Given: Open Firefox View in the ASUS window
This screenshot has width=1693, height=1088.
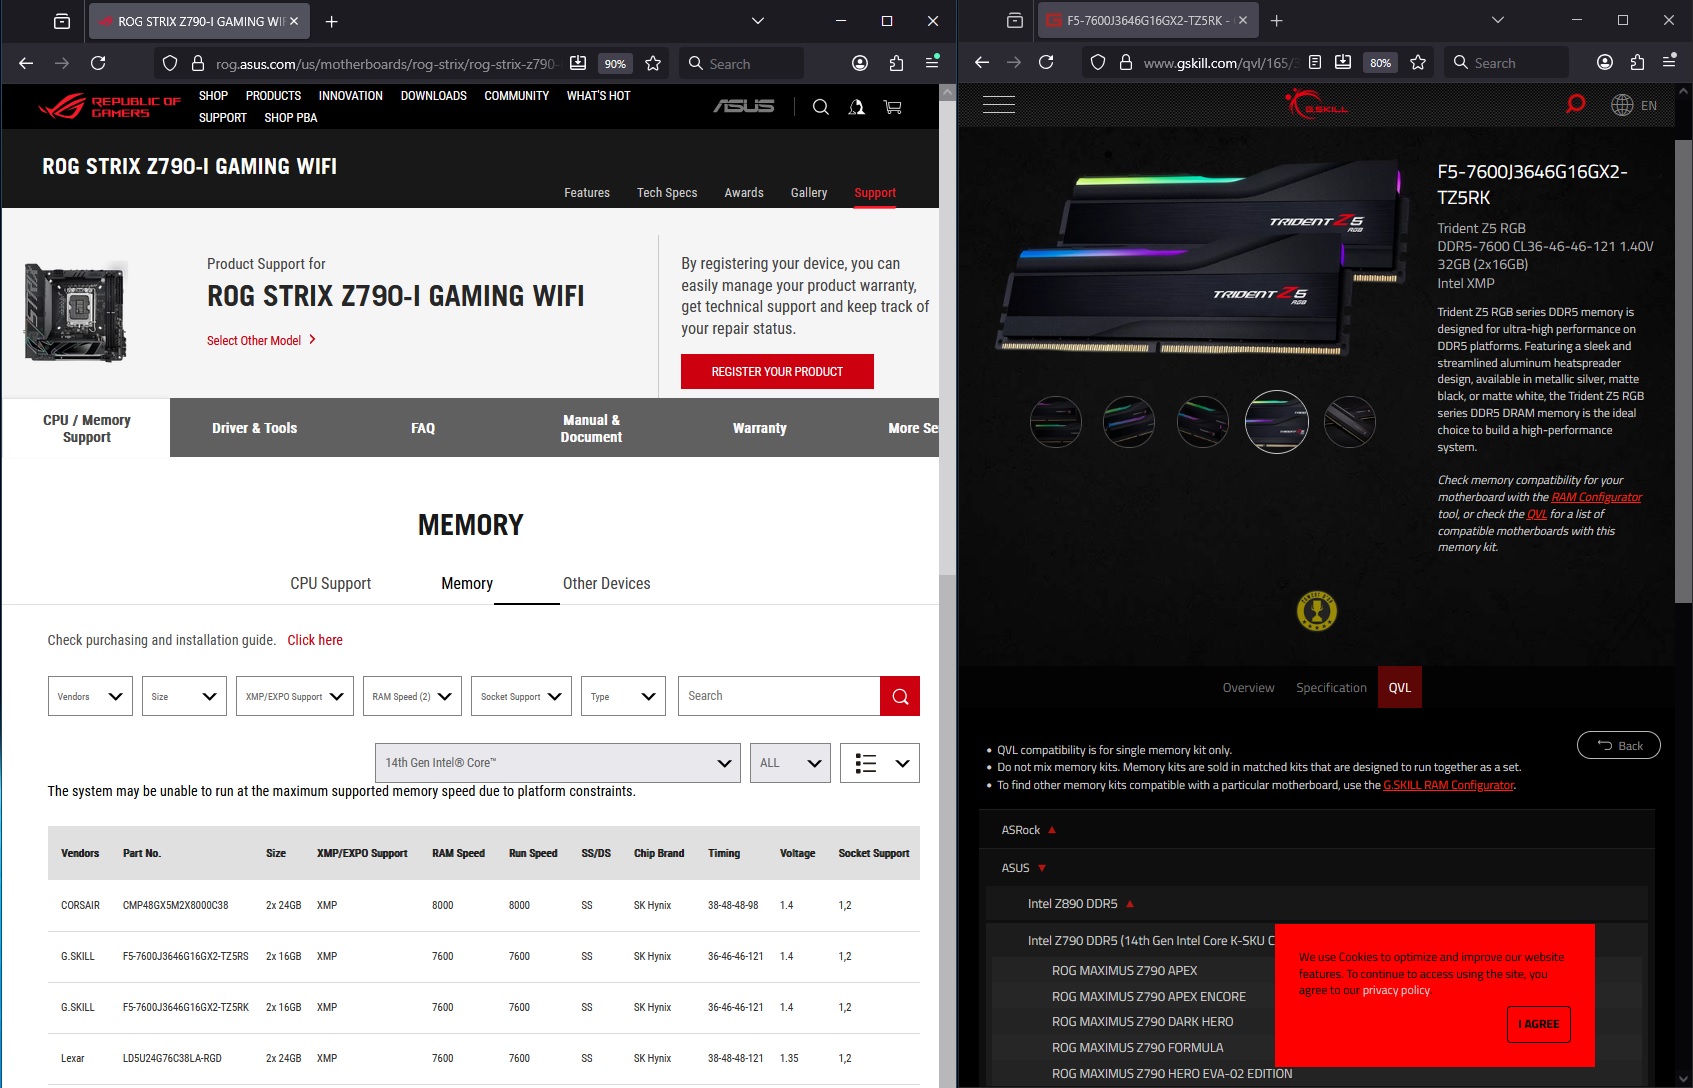Looking at the screenshot, I should point(62,21).
